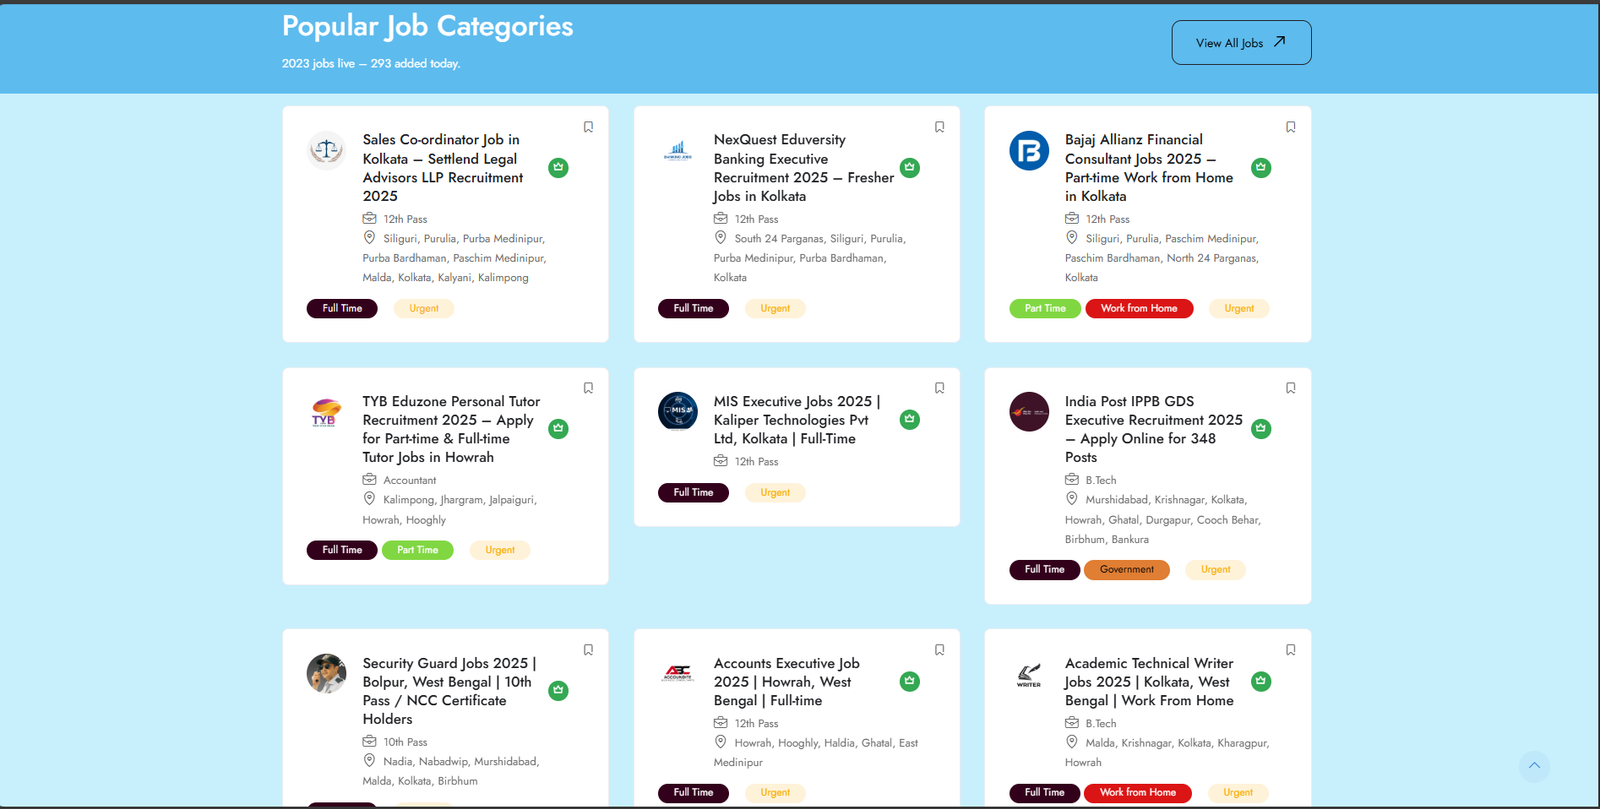Click the green featured badge on Security Guard job
The width and height of the screenshot is (1600, 809).
tap(558, 690)
